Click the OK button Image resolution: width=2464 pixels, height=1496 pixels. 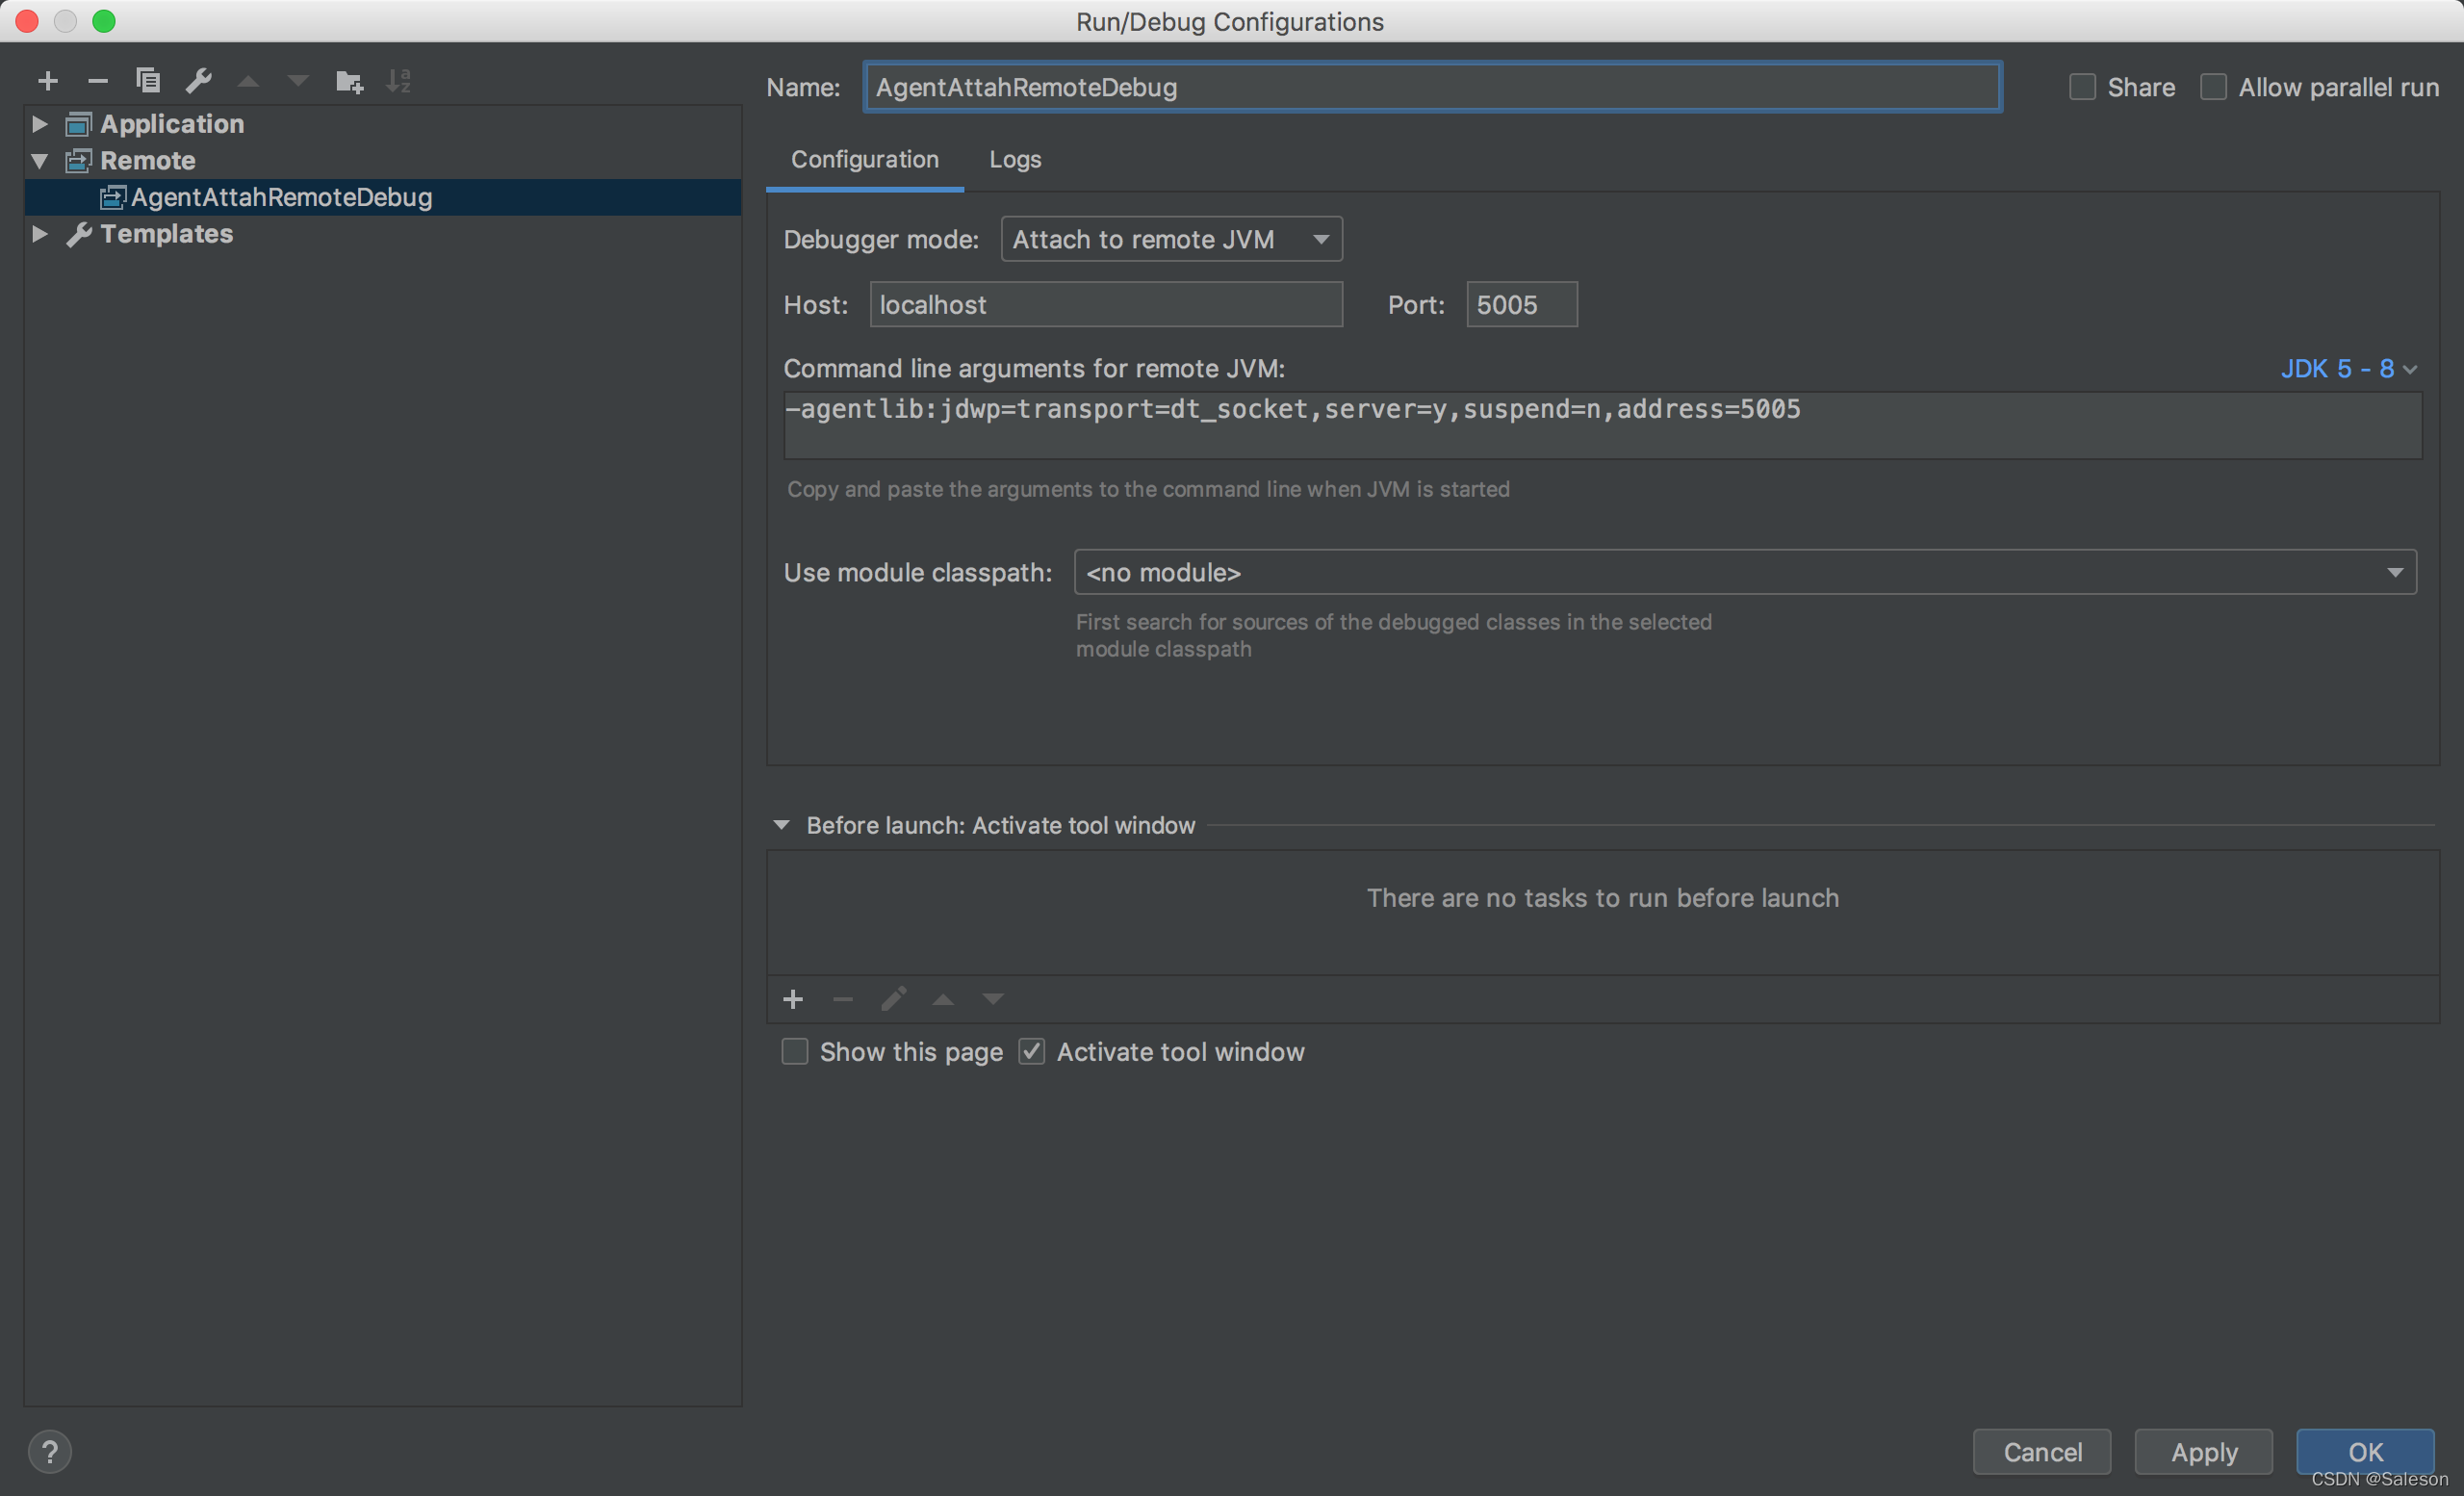[2365, 1451]
